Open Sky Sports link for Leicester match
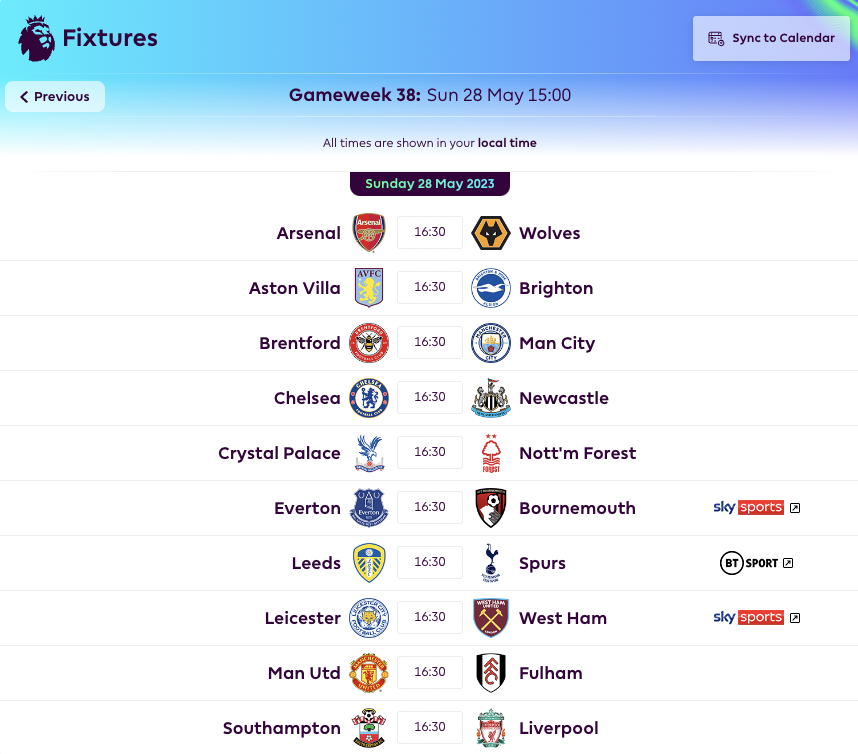Screen dimensions: 858x754 (x=756, y=618)
